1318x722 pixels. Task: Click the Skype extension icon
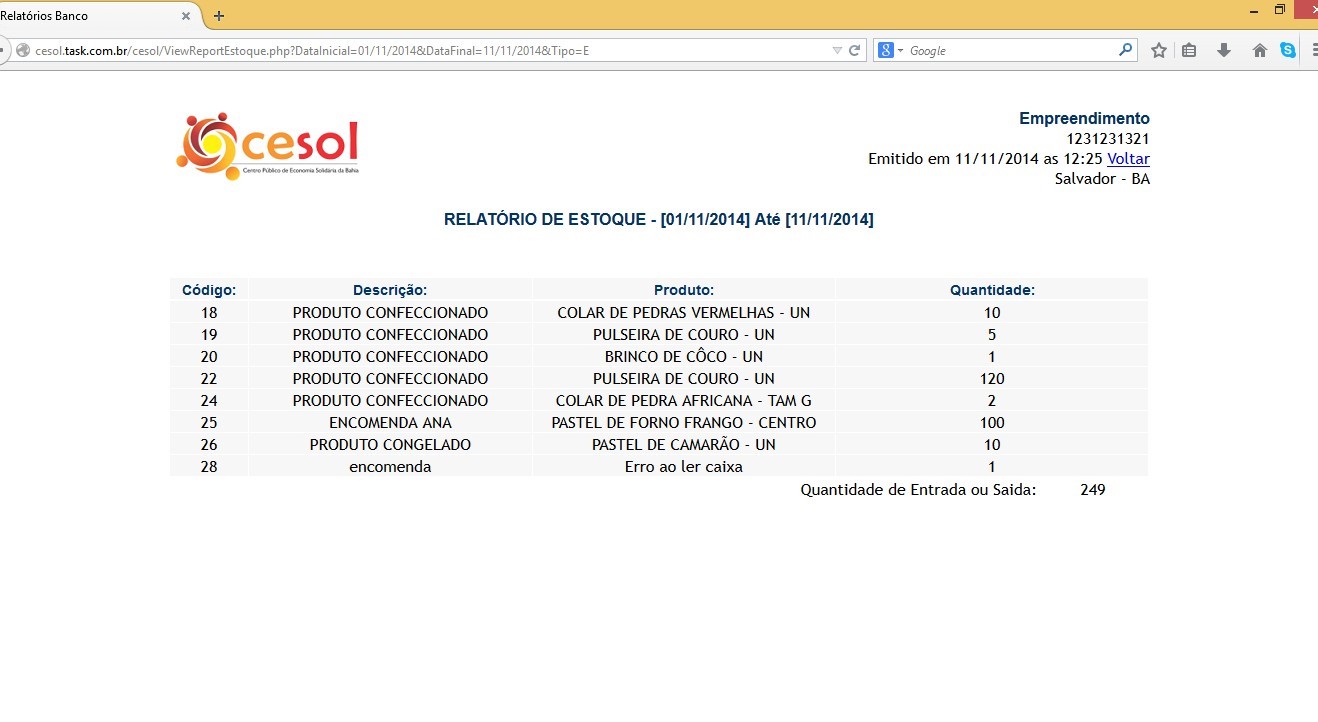tap(1288, 50)
